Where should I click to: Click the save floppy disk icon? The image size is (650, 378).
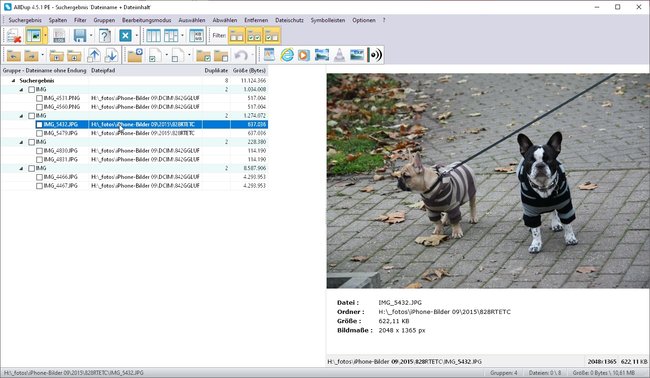80,36
